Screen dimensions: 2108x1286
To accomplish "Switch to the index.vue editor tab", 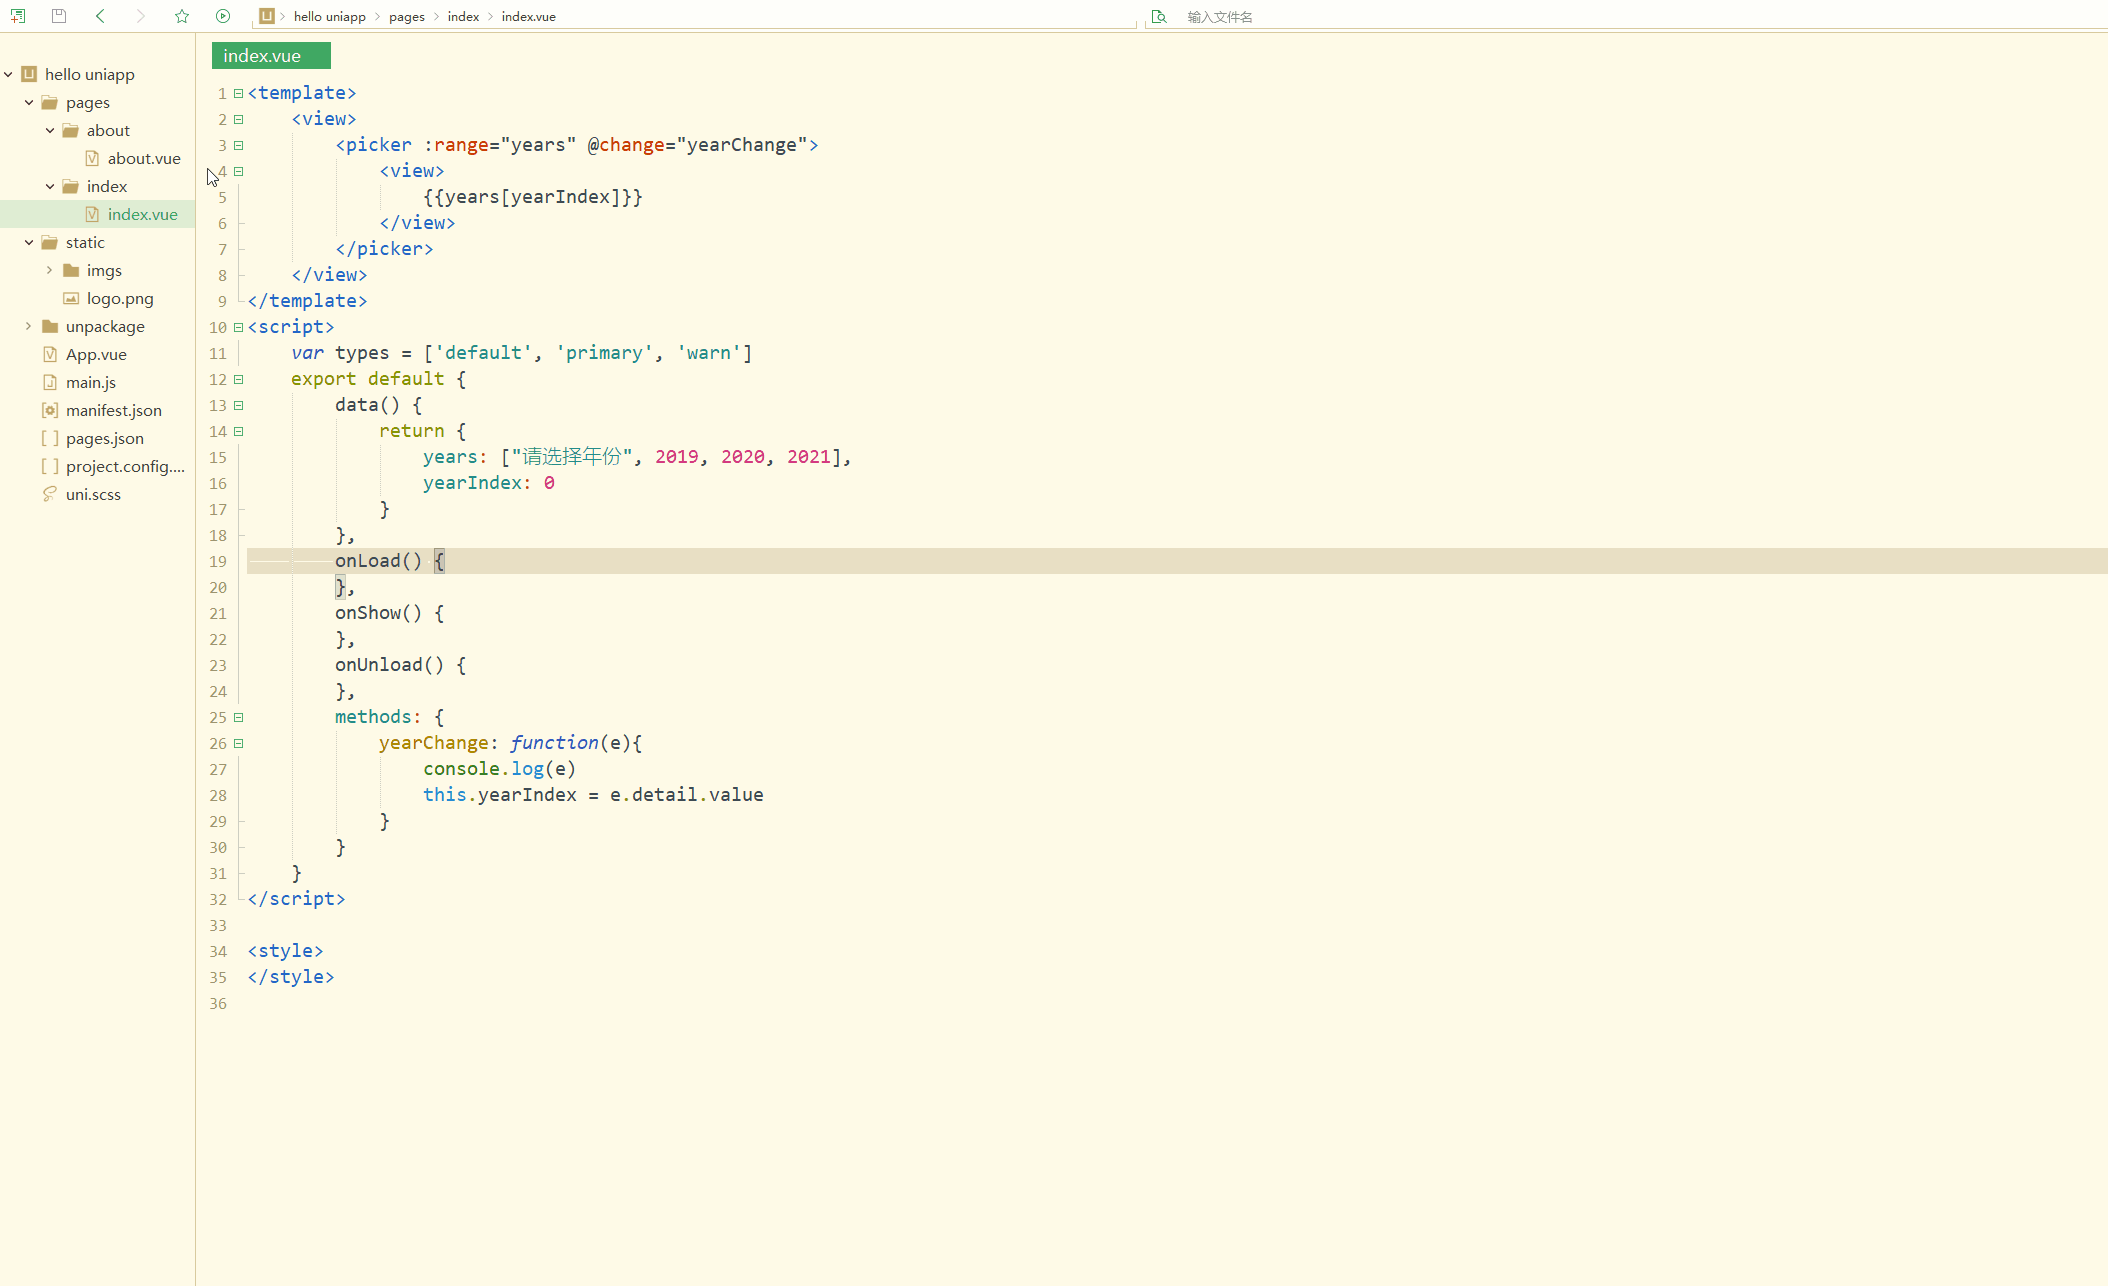I will click(x=271, y=56).
